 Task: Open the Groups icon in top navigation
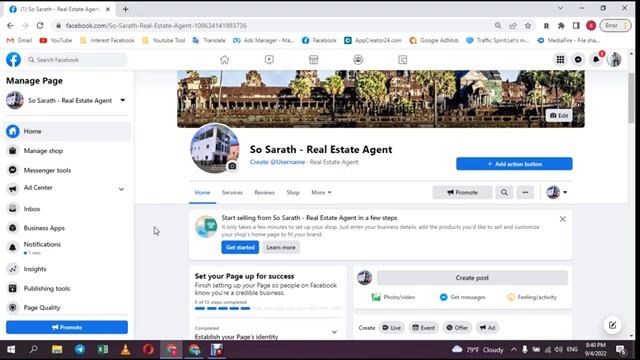coord(358,60)
